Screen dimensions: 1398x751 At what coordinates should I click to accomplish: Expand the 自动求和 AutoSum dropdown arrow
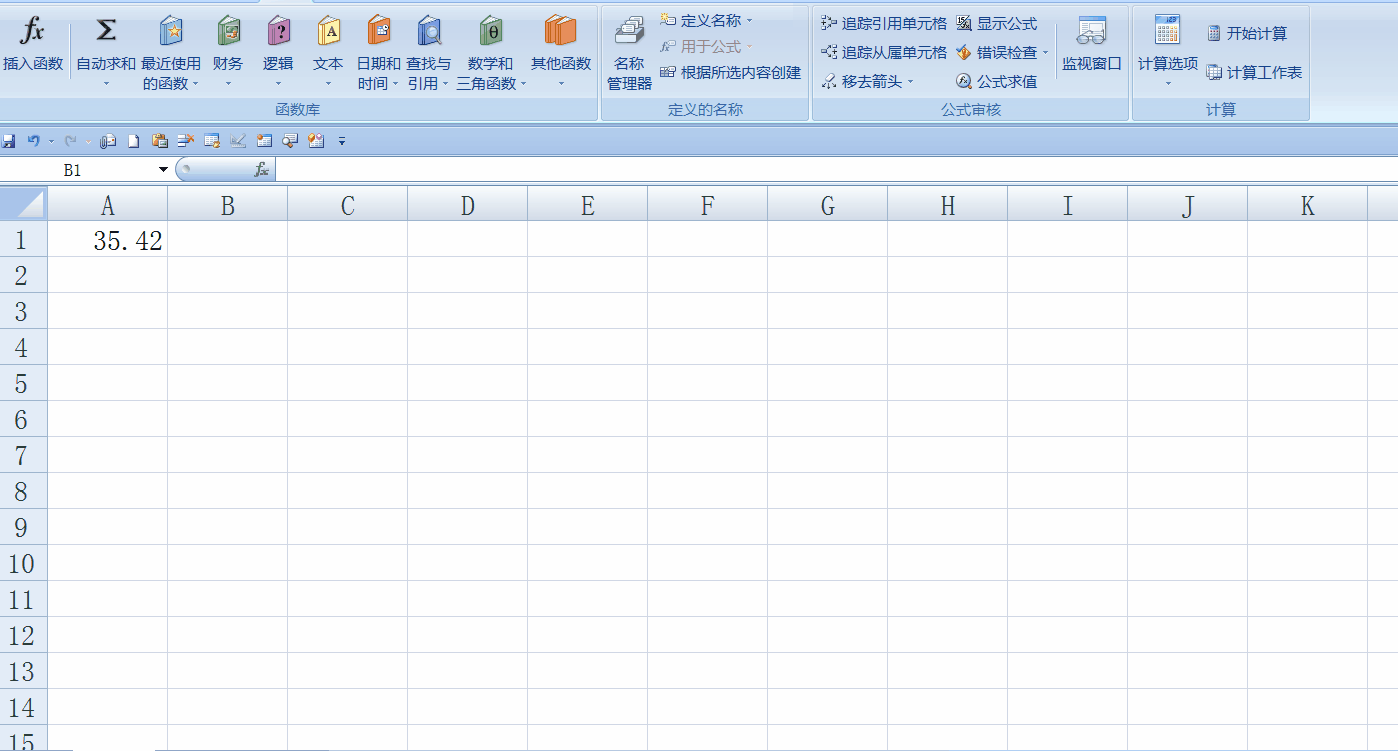click(106, 84)
